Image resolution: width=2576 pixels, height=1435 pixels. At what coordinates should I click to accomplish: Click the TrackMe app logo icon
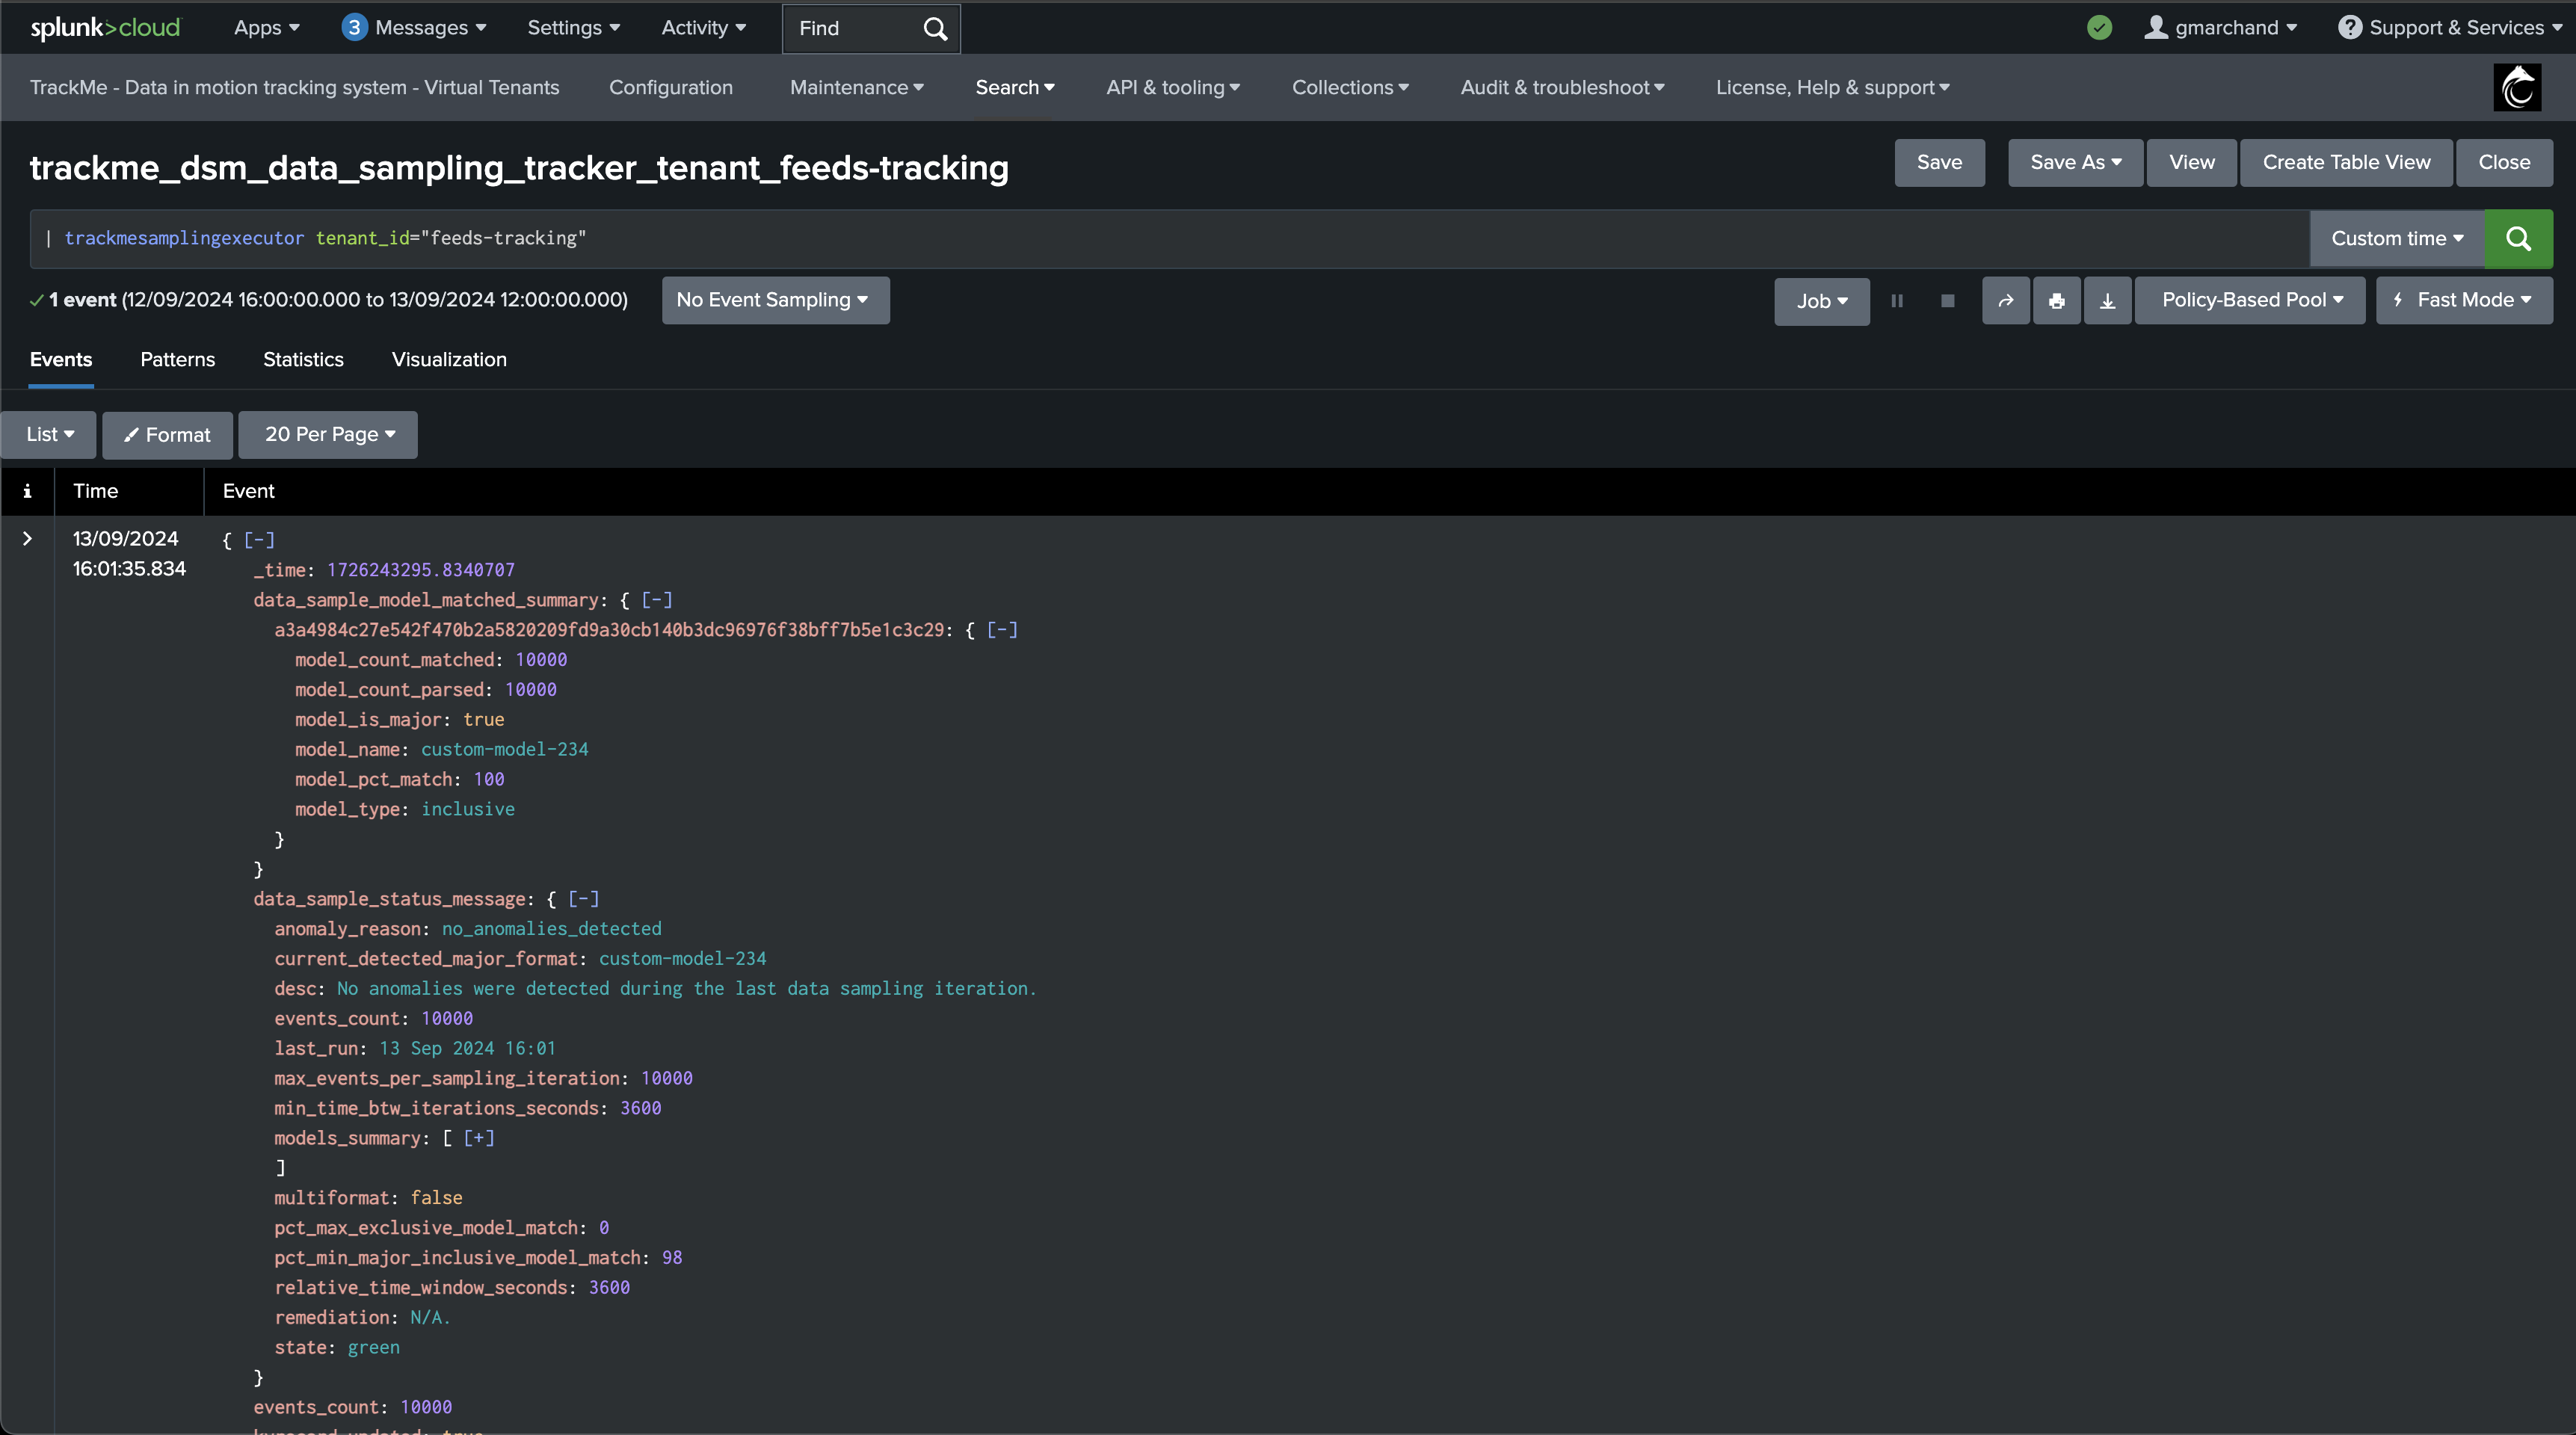(2517, 87)
